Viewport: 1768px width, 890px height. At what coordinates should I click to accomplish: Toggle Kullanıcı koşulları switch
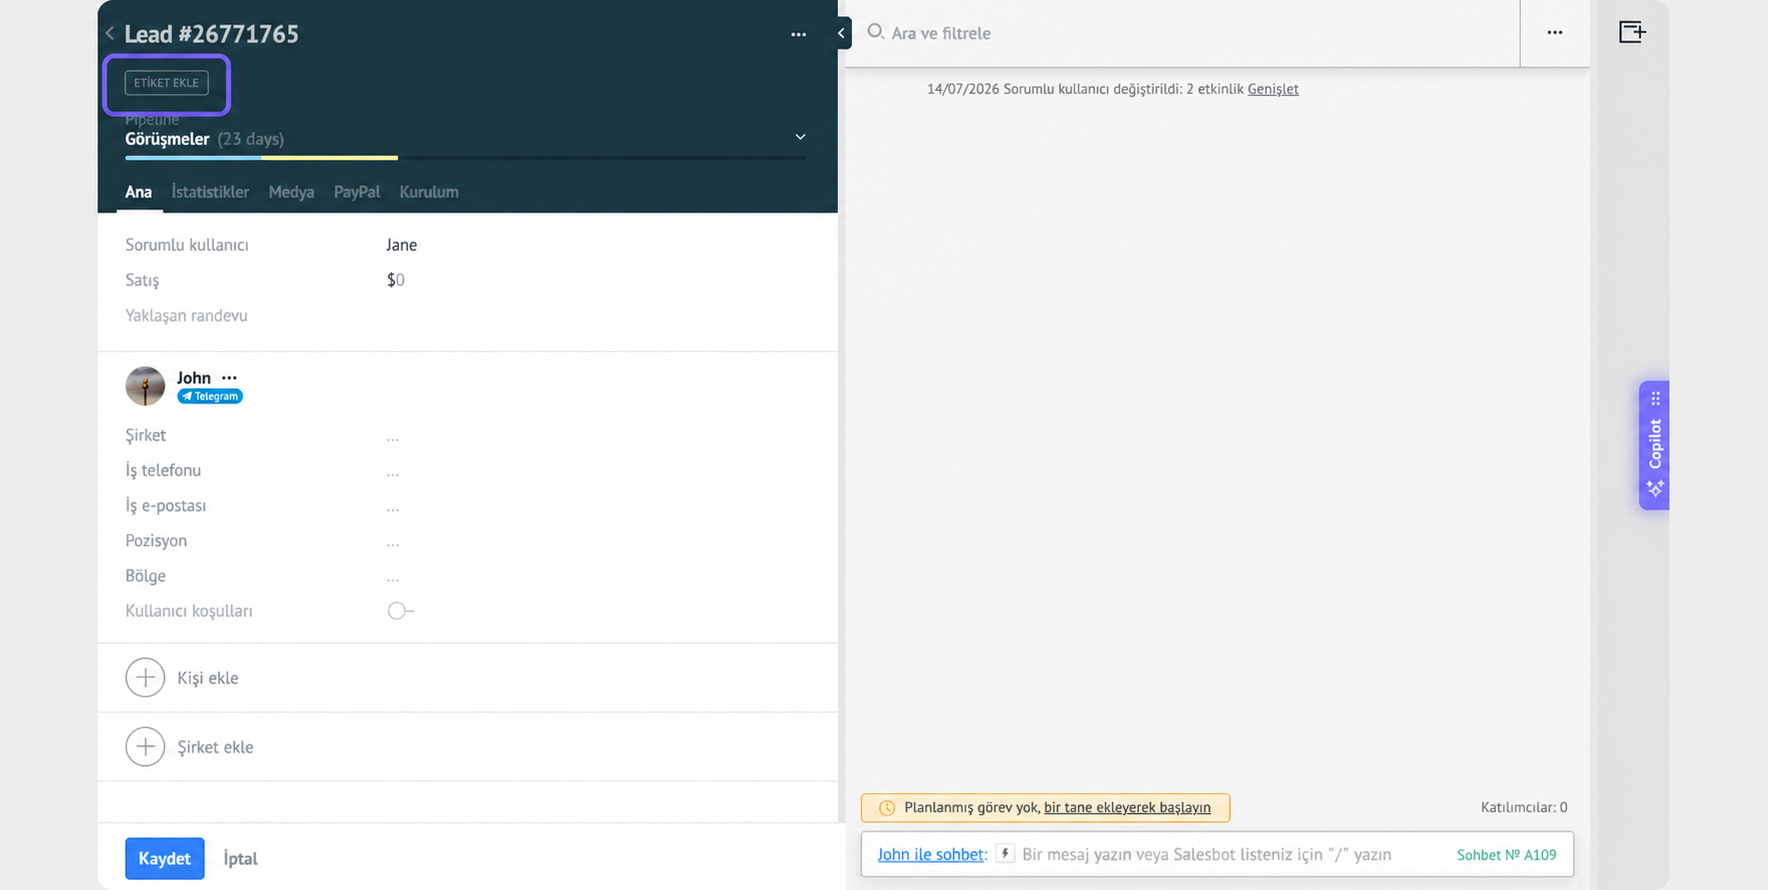point(400,611)
